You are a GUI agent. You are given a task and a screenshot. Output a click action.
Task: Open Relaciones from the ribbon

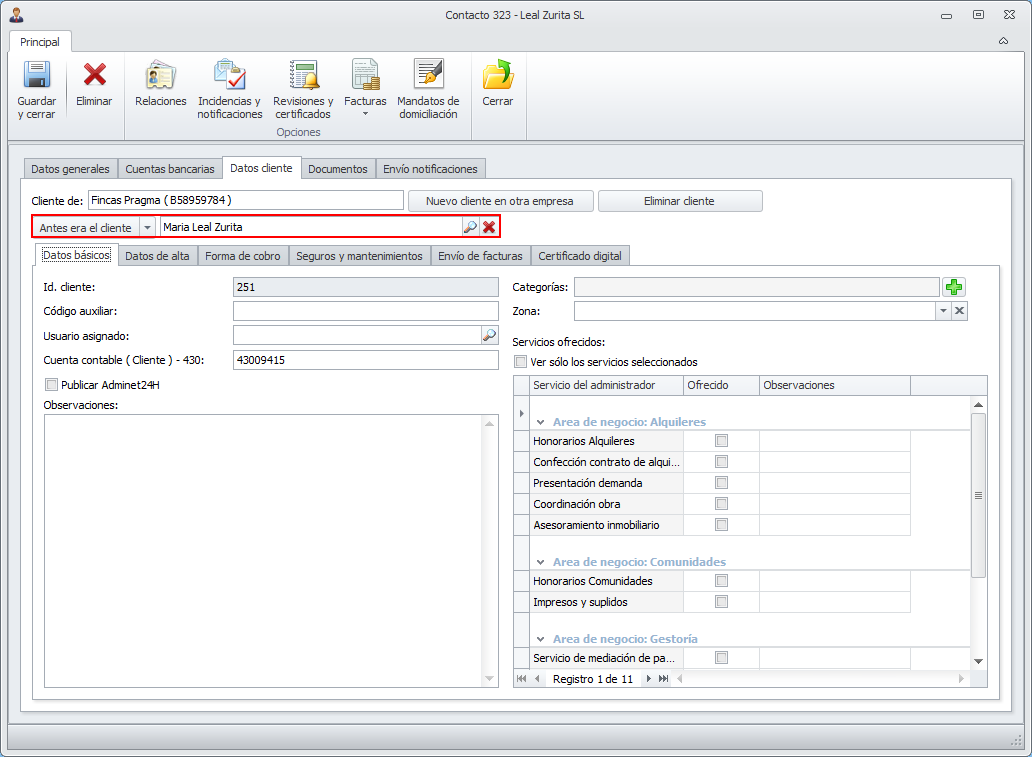pos(160,76)
